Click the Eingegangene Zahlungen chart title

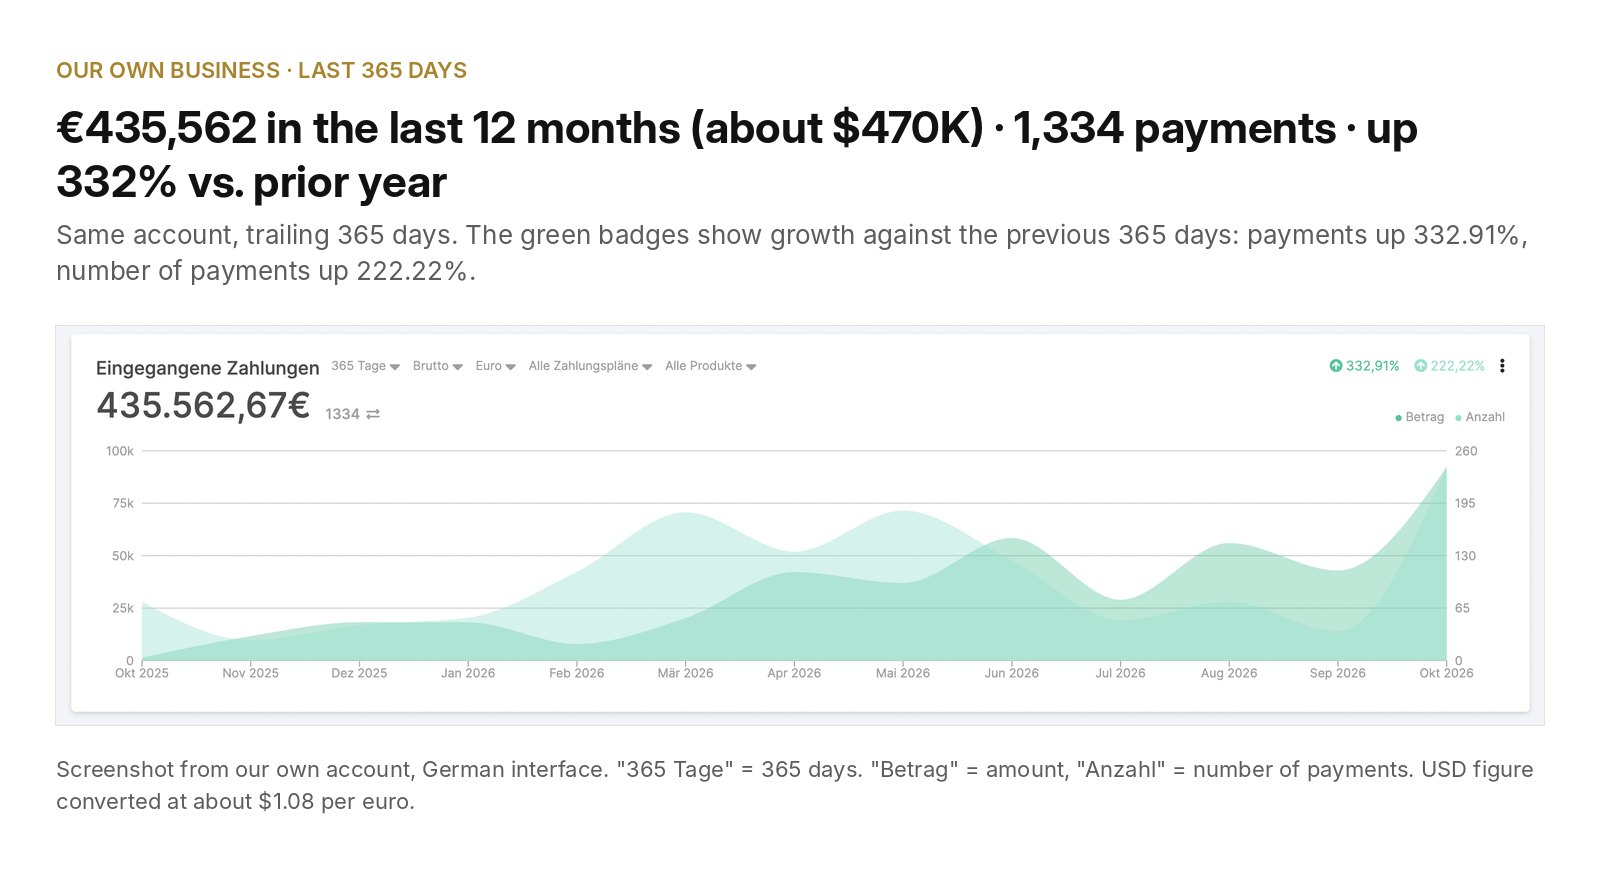(208, 368)
